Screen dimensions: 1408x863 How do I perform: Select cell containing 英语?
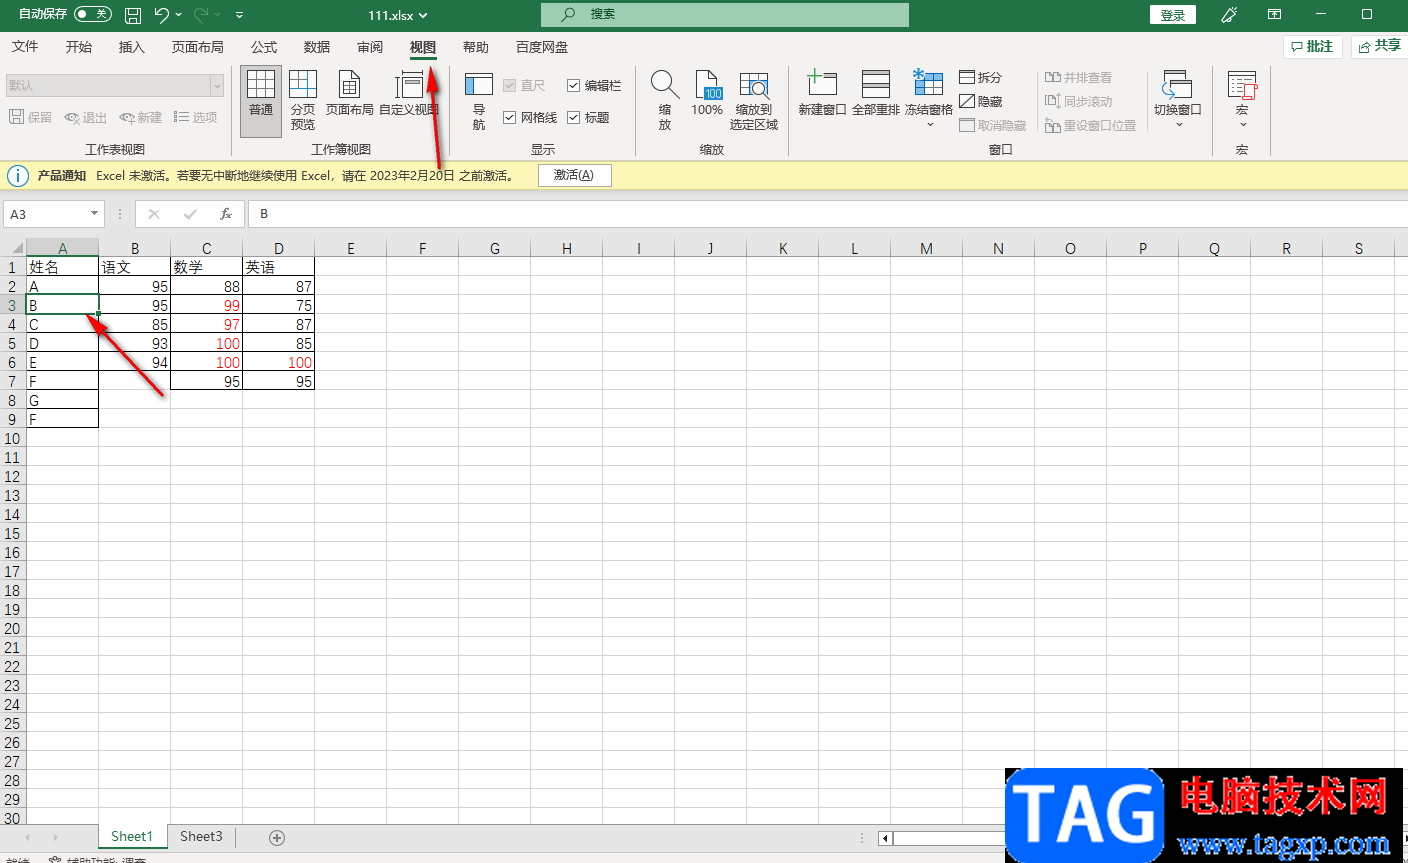point(279,267)
